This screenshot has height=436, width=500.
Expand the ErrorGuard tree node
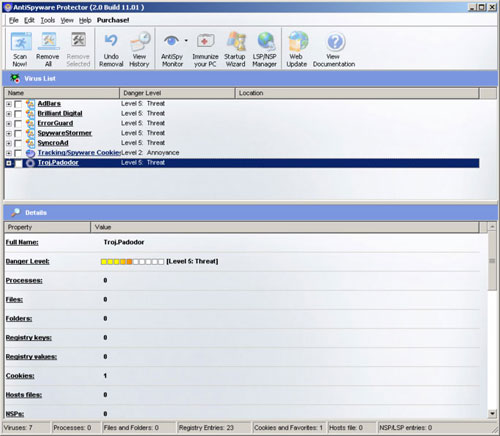(9, 124)
